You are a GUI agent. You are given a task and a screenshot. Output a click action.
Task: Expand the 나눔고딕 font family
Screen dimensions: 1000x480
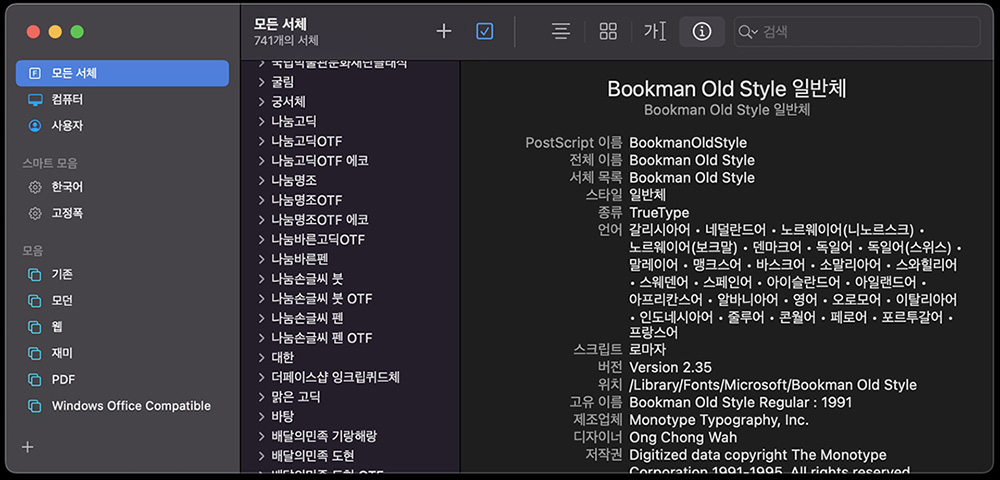click(x=261, y=121)
